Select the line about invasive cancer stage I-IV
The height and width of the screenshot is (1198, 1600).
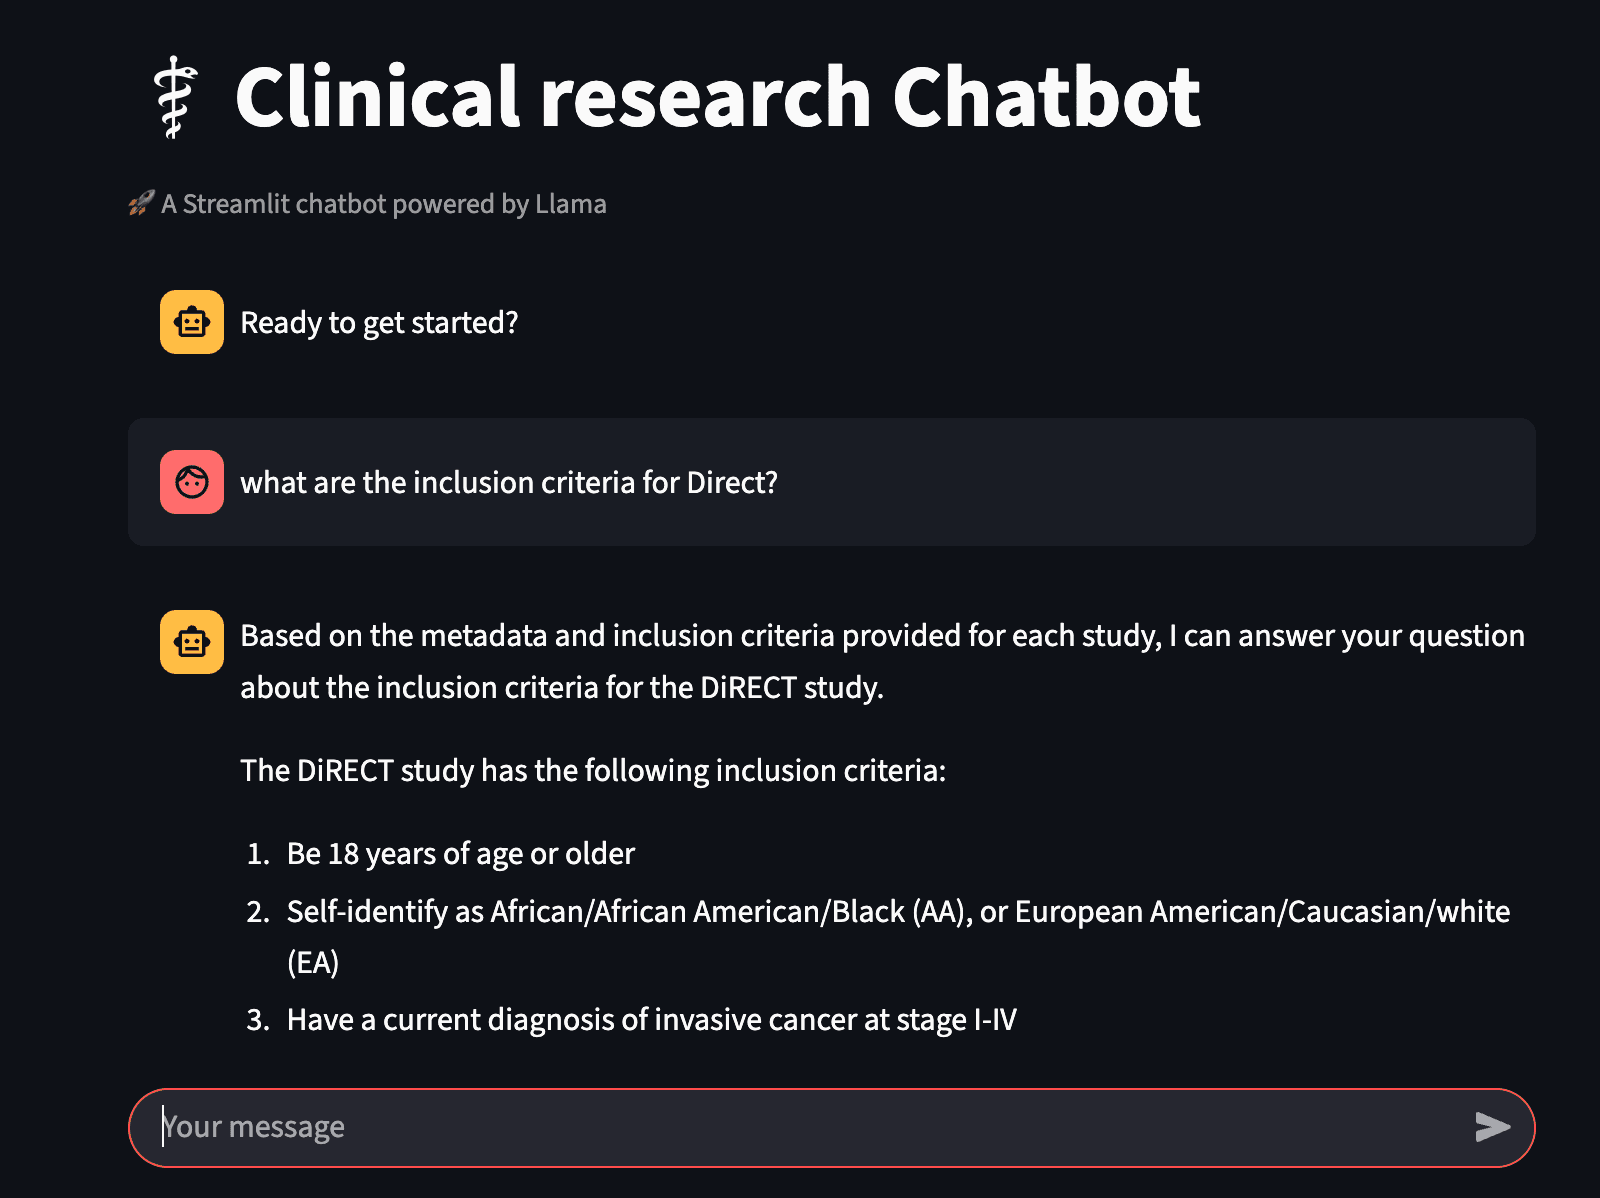[x=651, y=1019]
